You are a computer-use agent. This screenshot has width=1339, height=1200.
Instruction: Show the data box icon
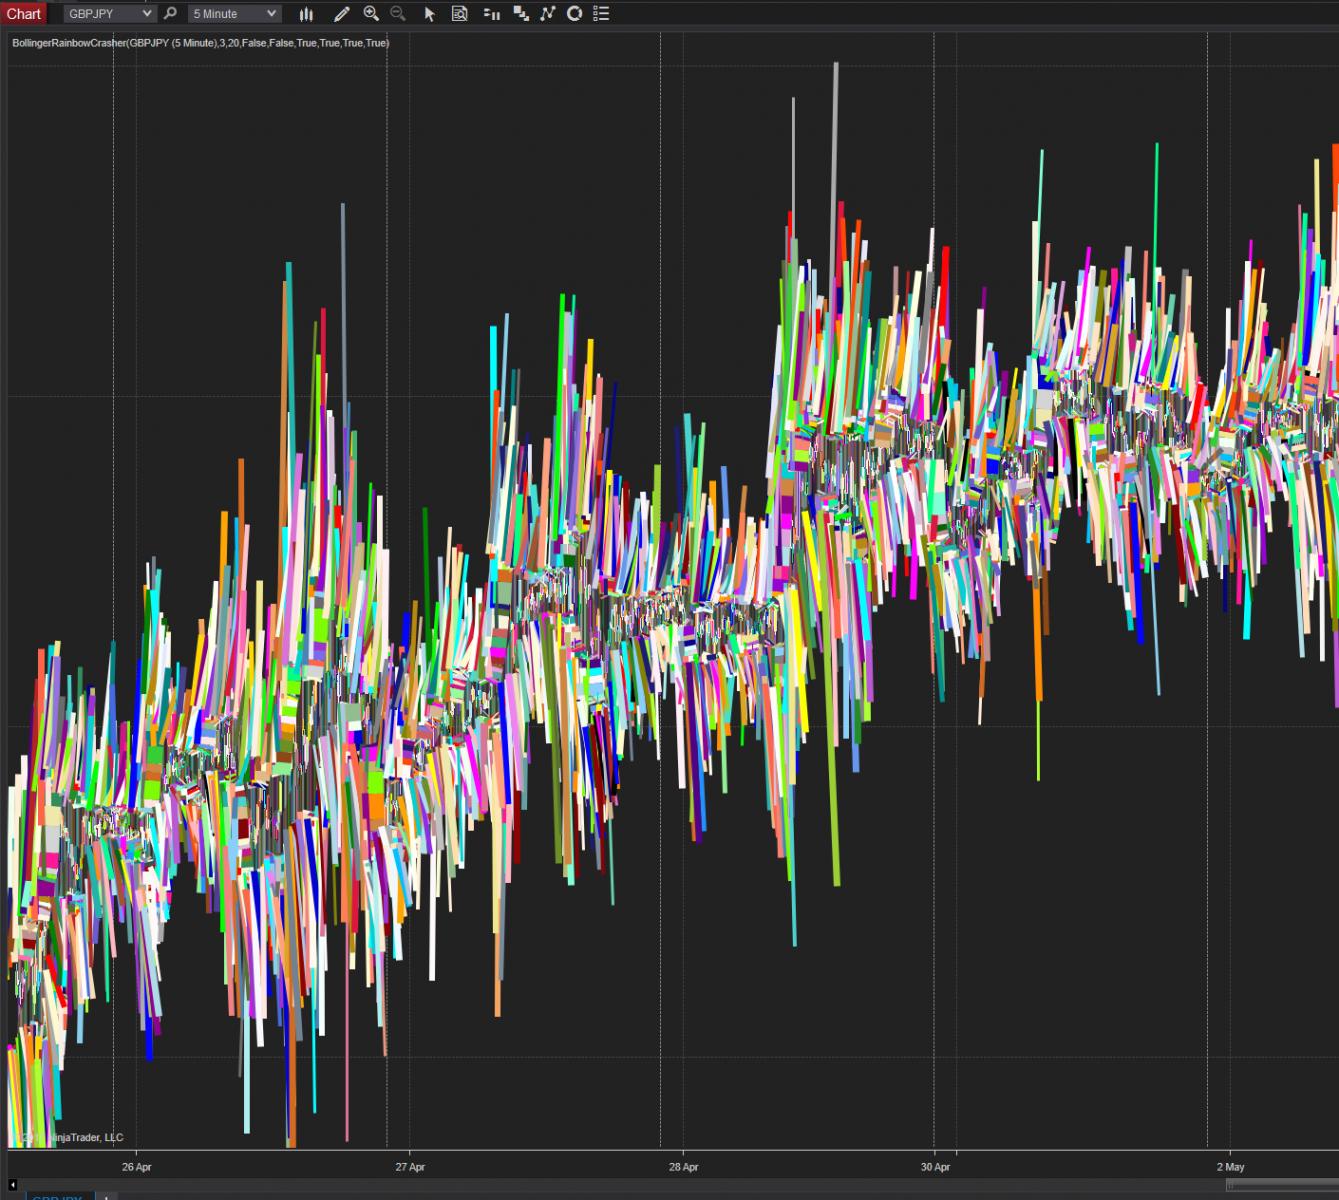[x=460, y=14]
